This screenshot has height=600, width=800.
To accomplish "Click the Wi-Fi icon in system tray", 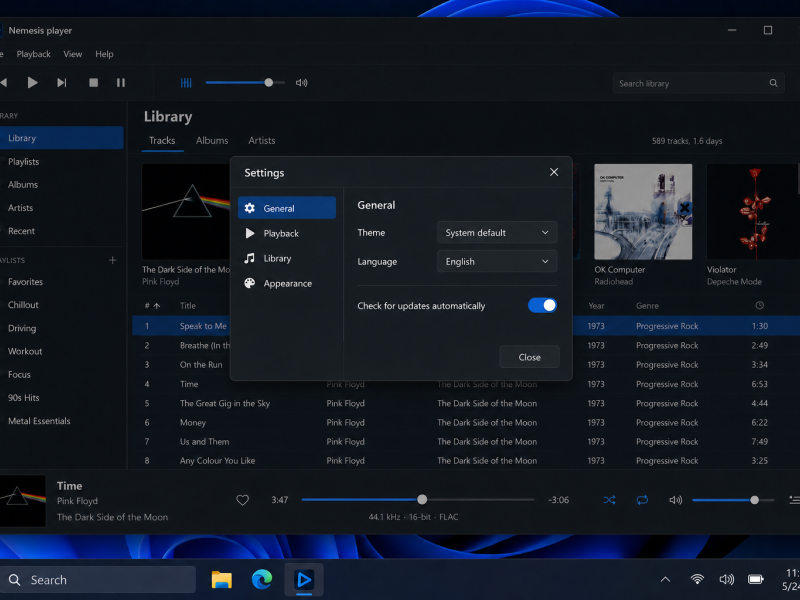I will tap(697, 579).
